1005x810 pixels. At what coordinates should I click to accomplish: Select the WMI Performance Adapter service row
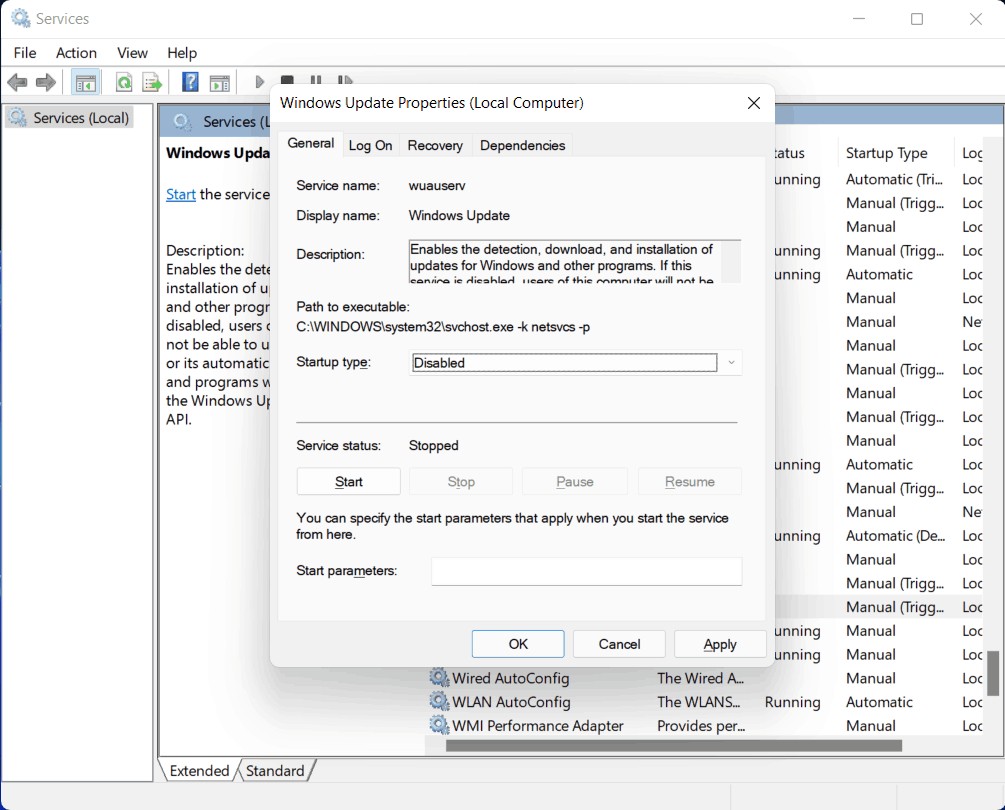pyautogui.click(x=705, y=725)
